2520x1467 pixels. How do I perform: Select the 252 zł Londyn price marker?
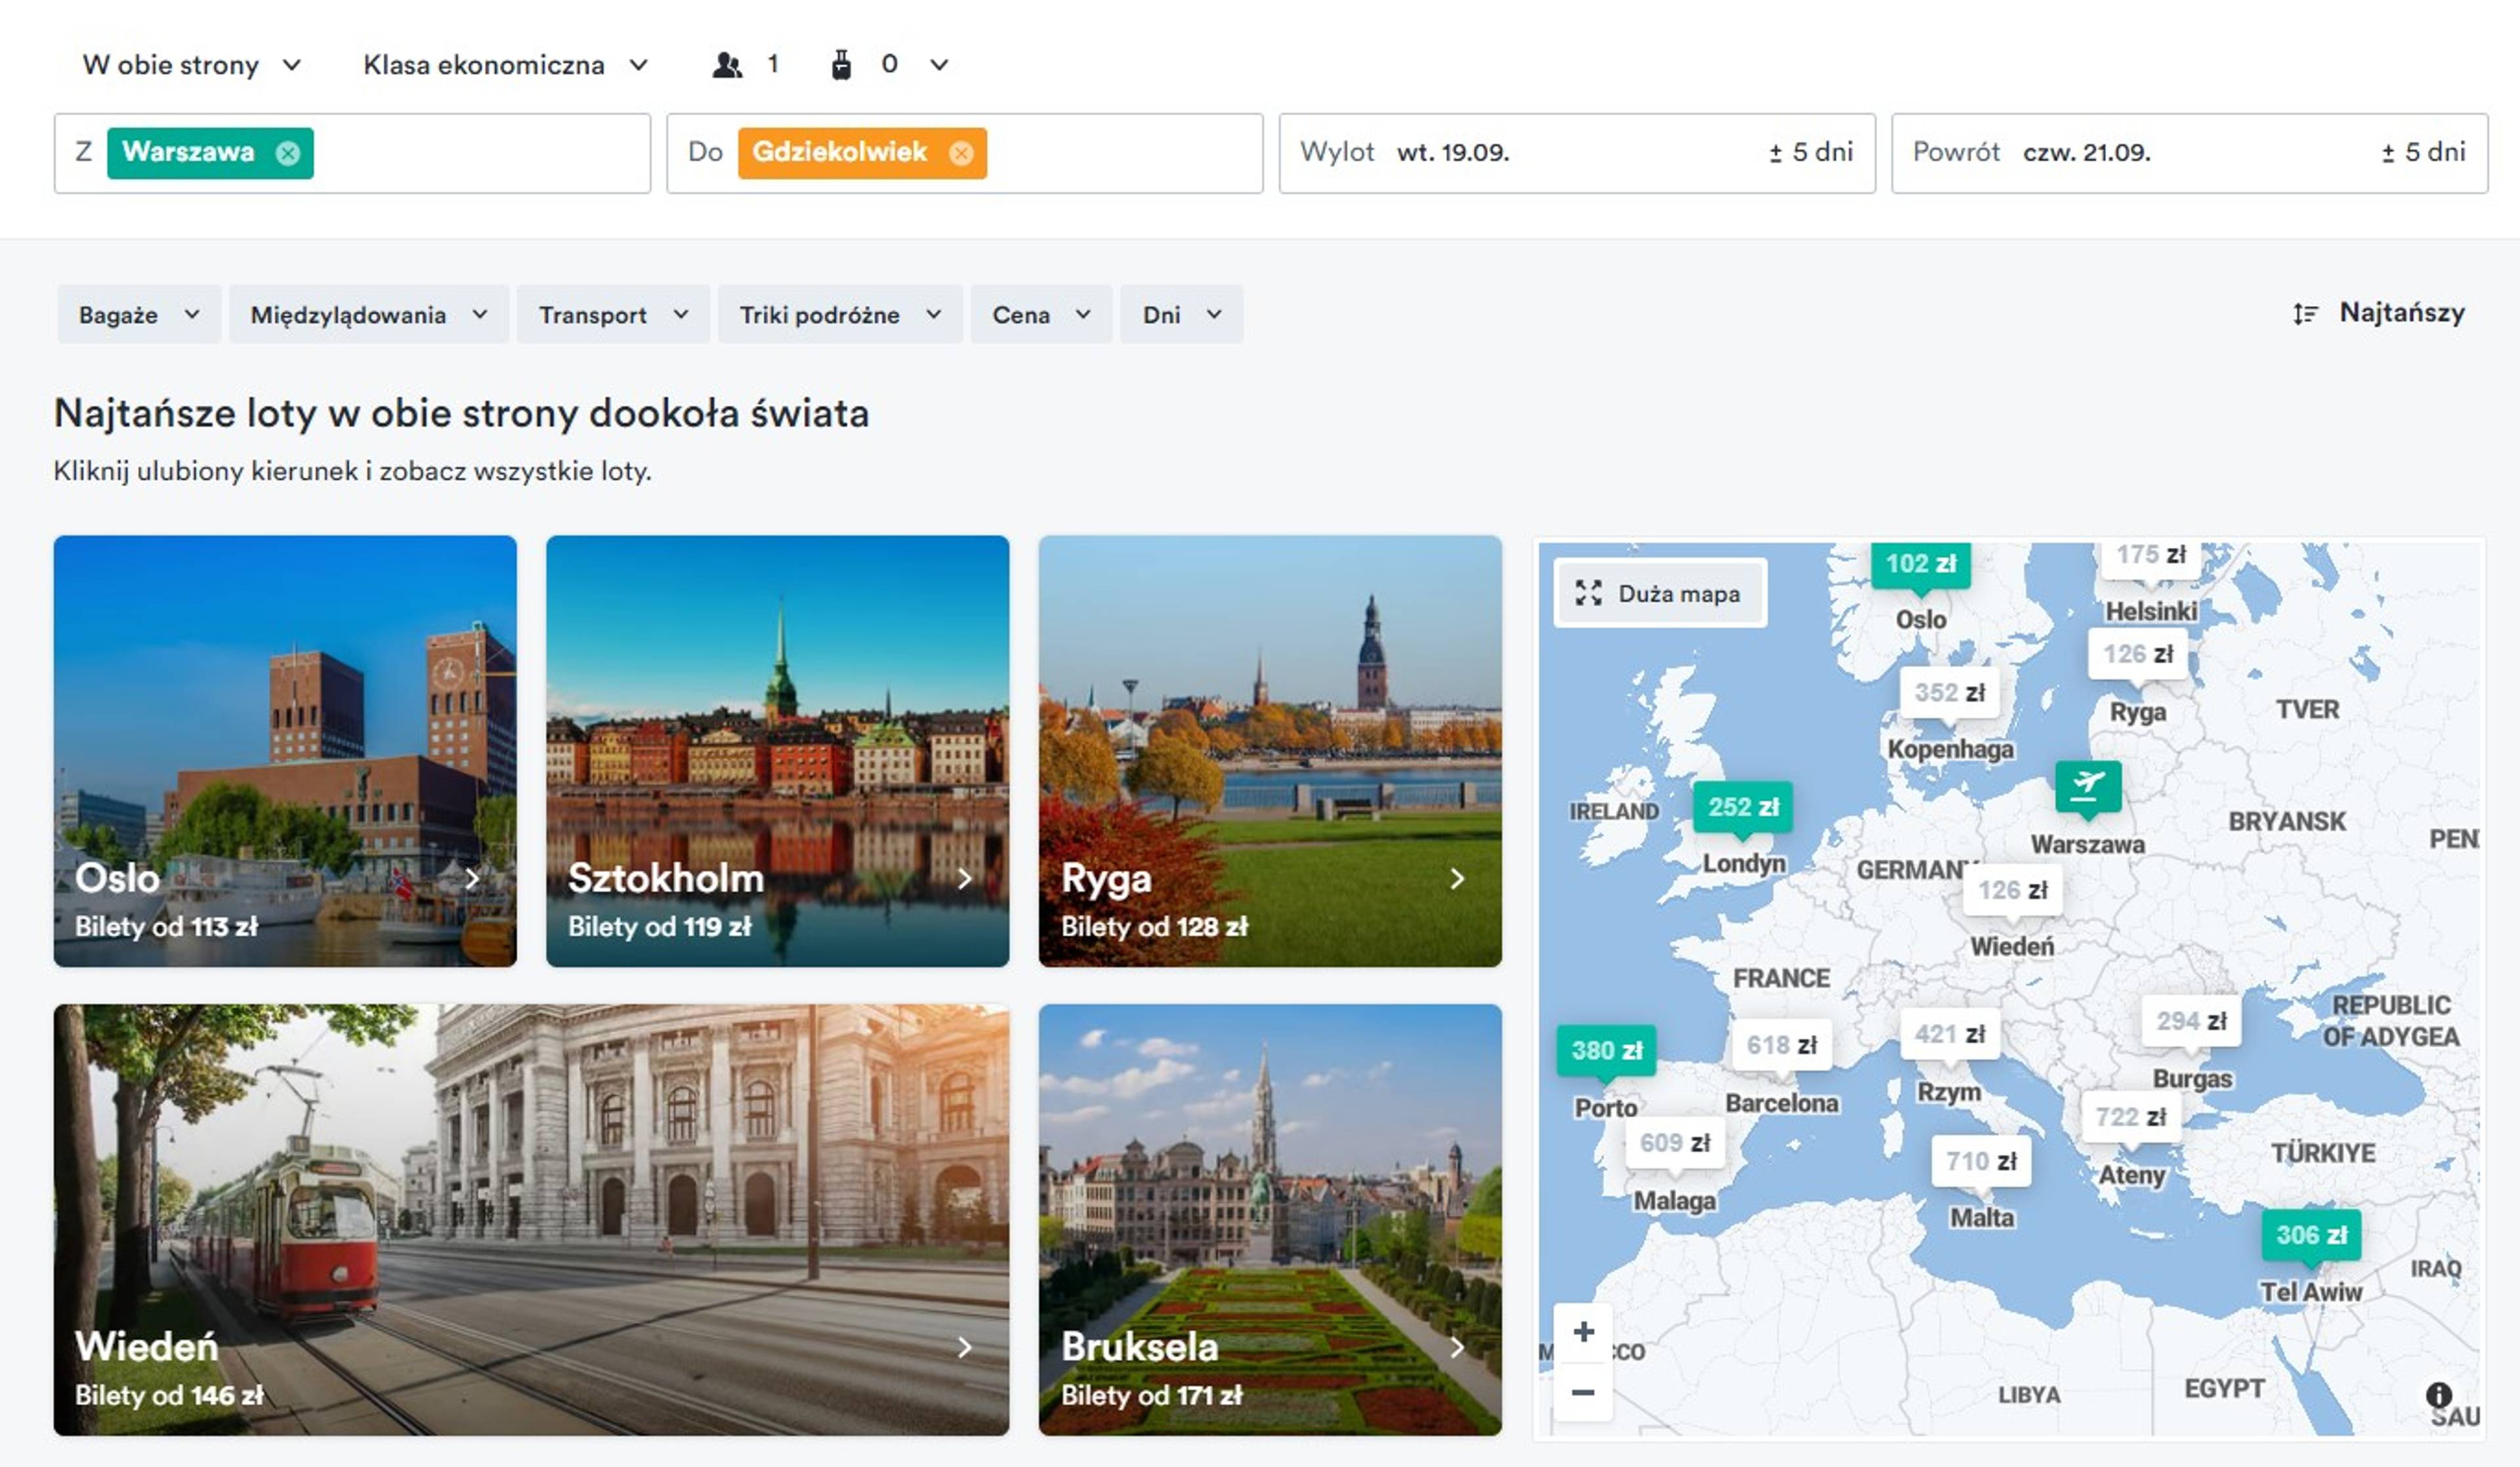pyautogui.click(x=1742, y=807)
